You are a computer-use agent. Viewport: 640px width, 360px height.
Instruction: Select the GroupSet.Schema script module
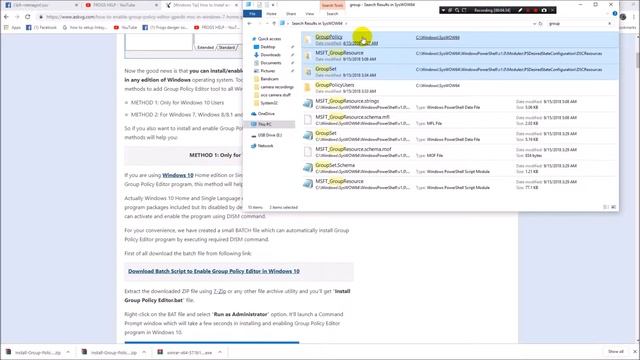pos(460,168)
